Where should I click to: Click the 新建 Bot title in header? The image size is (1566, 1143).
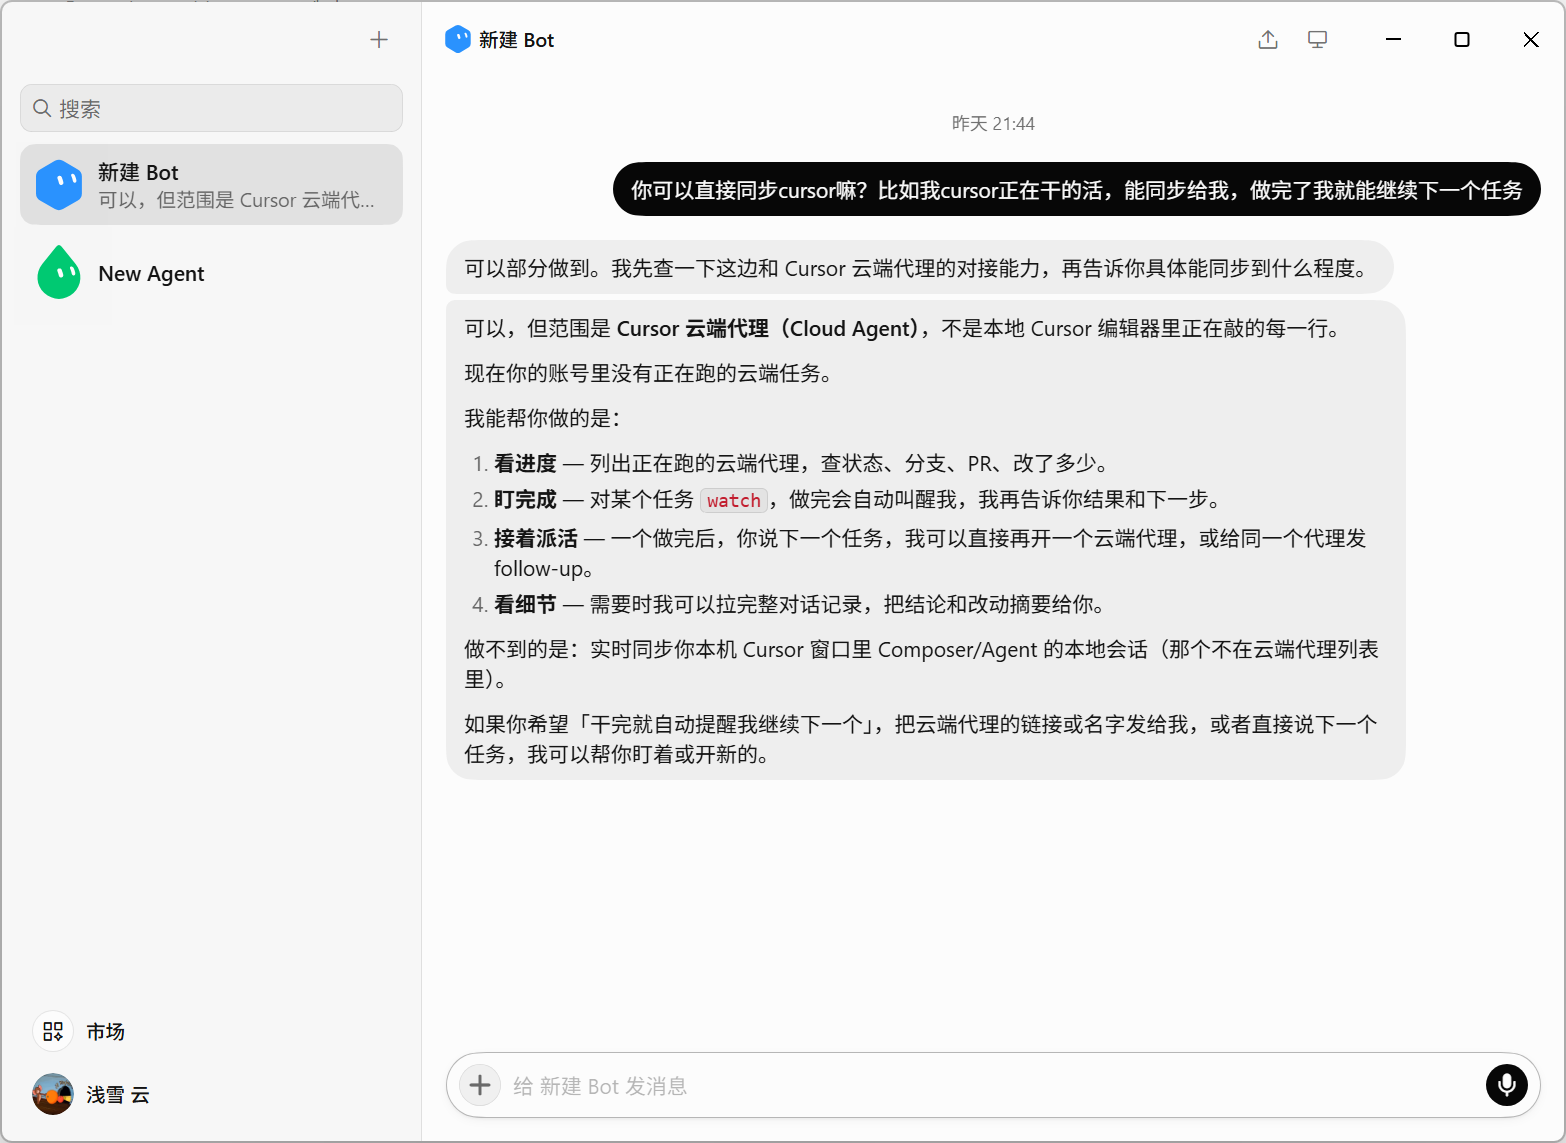coord(516,40)
